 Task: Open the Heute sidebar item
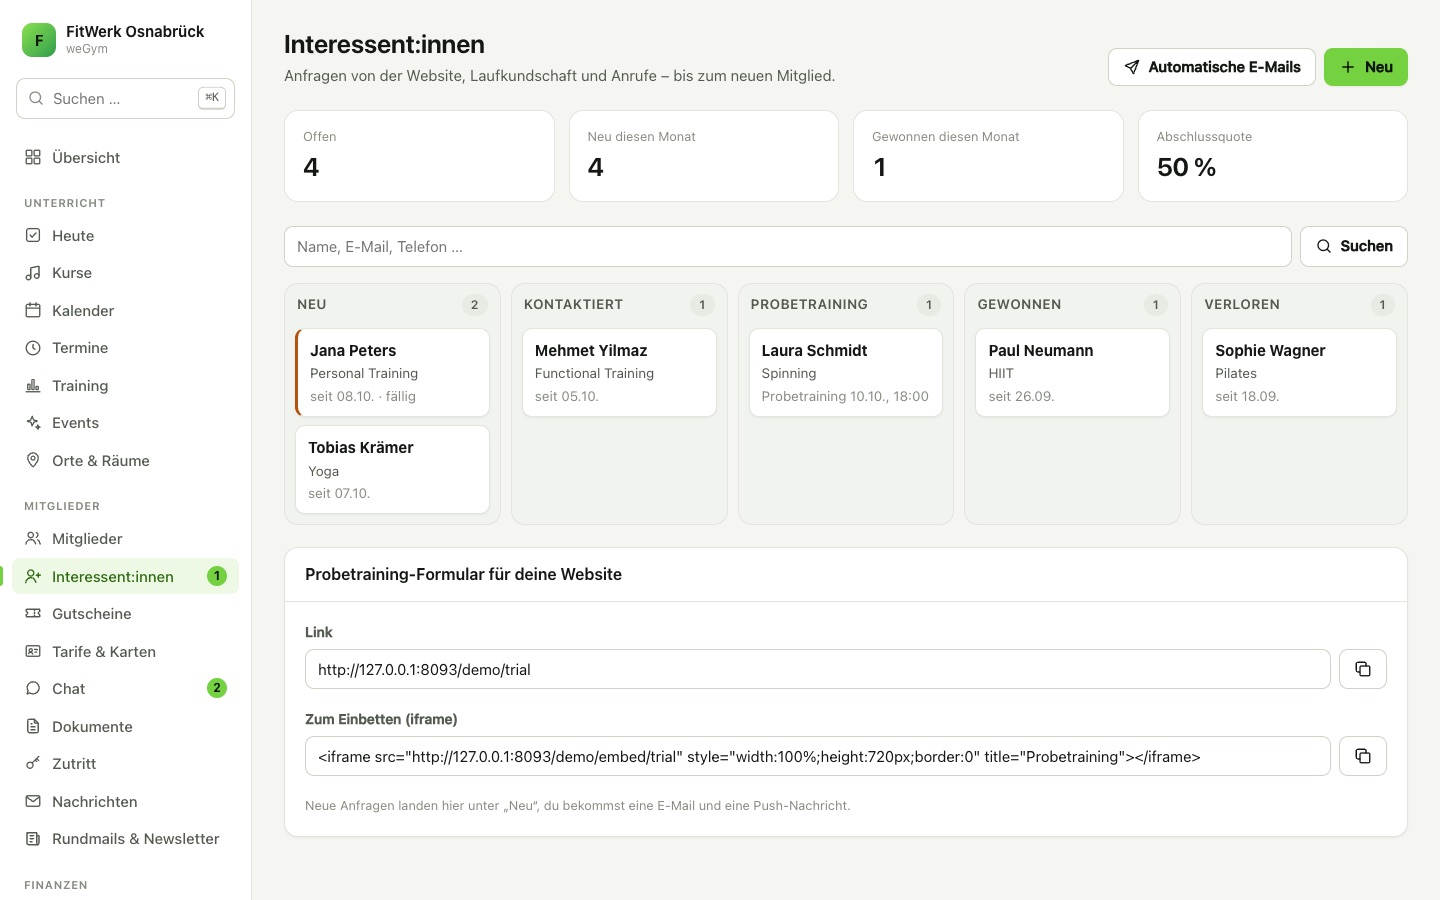click(x=125, y=235)
